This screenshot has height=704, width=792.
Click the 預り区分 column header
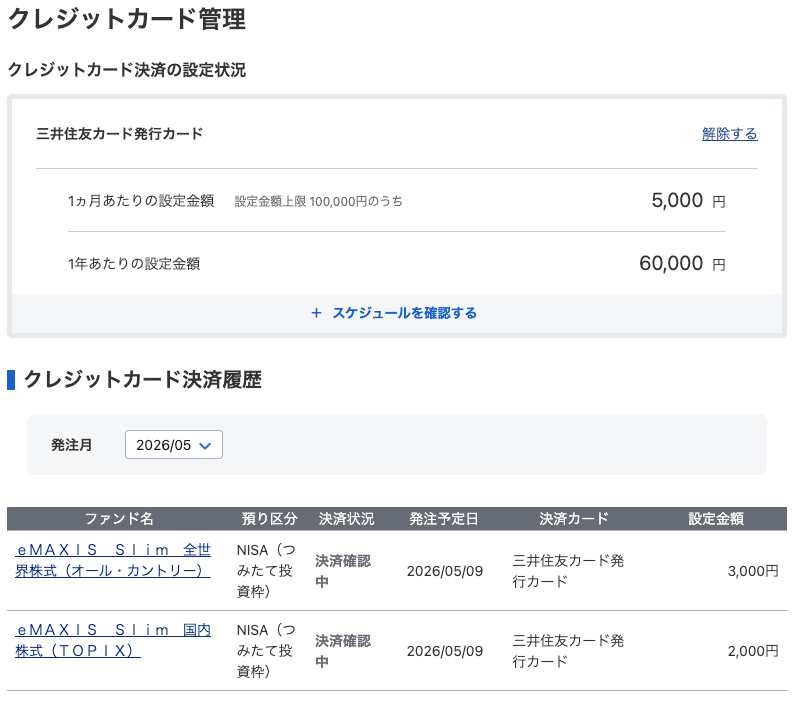click(269, 519)
